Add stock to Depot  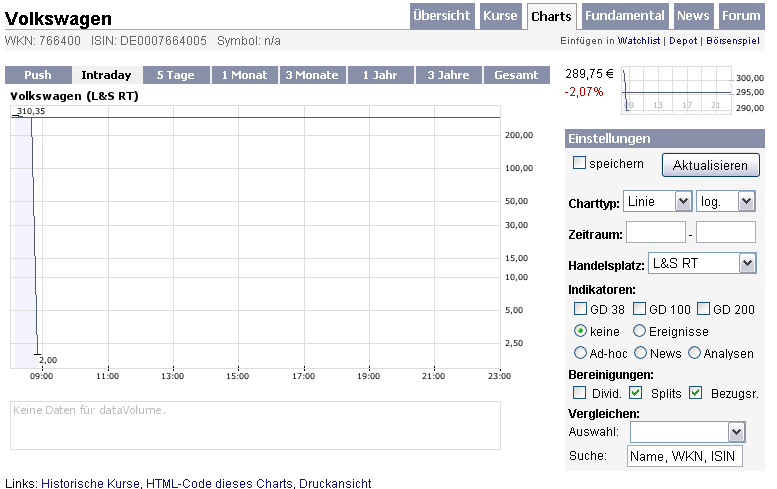683,41
